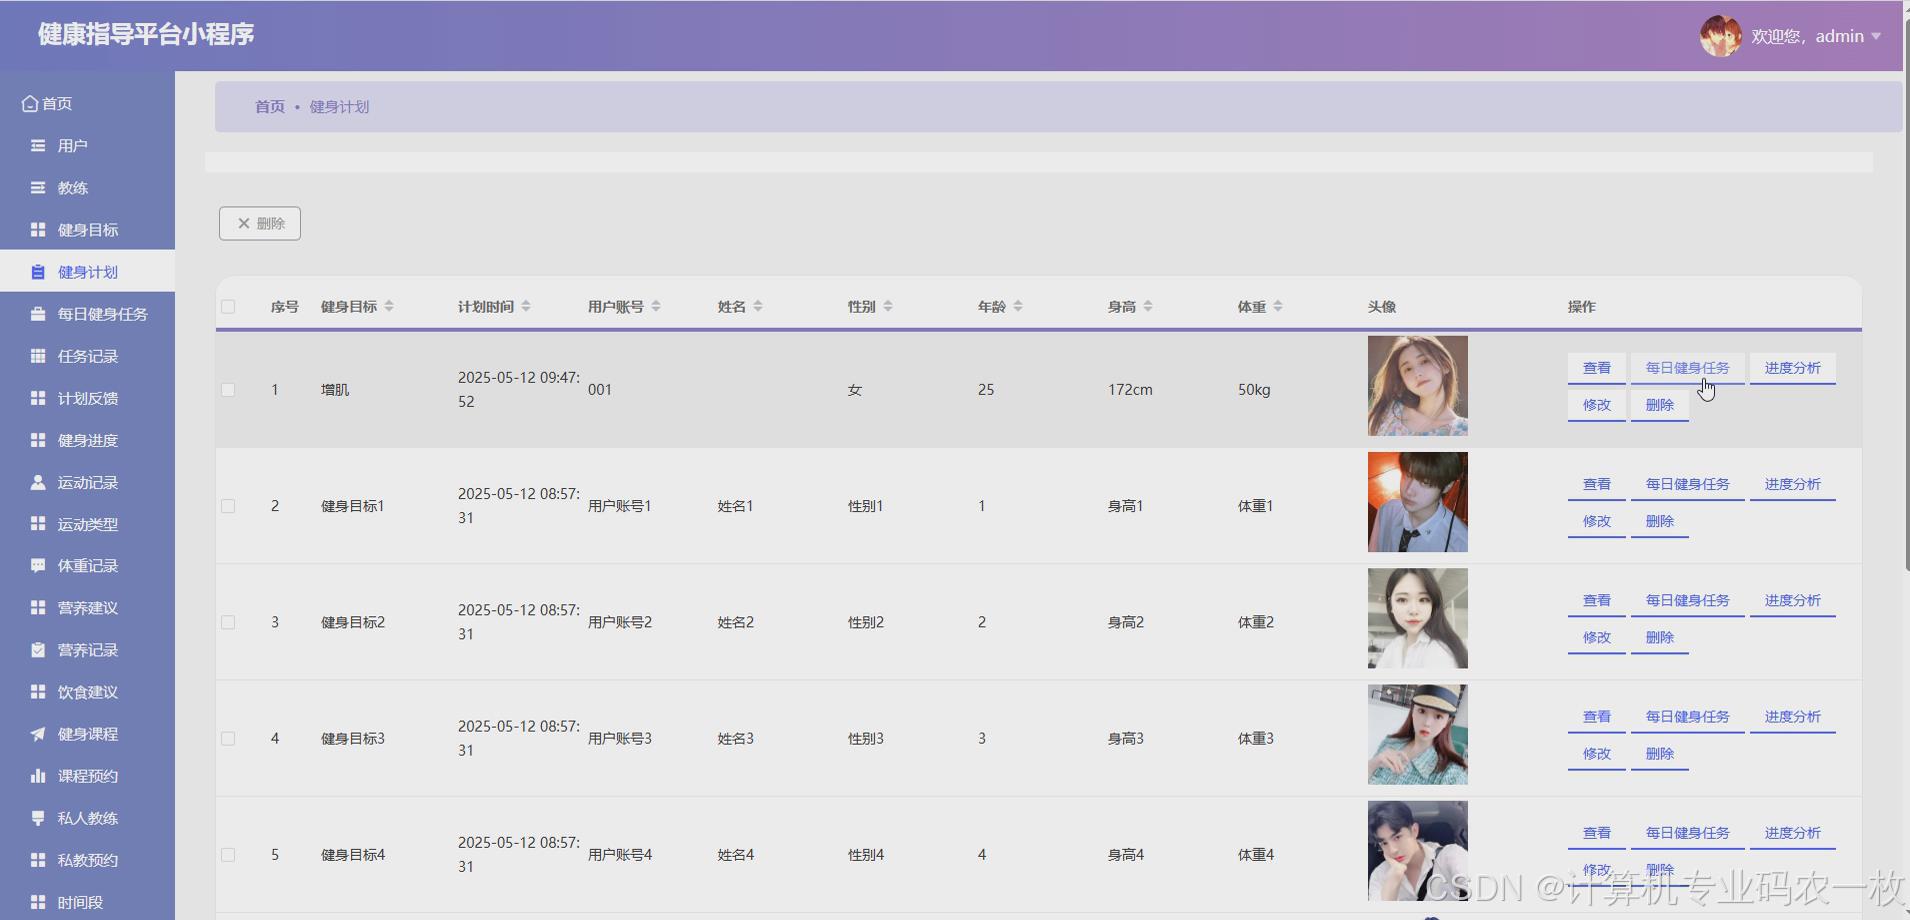This screenshot has width=1910, height=920.
Task: Click the 健身计划 breadcrumb text
Action: (339, 107)
